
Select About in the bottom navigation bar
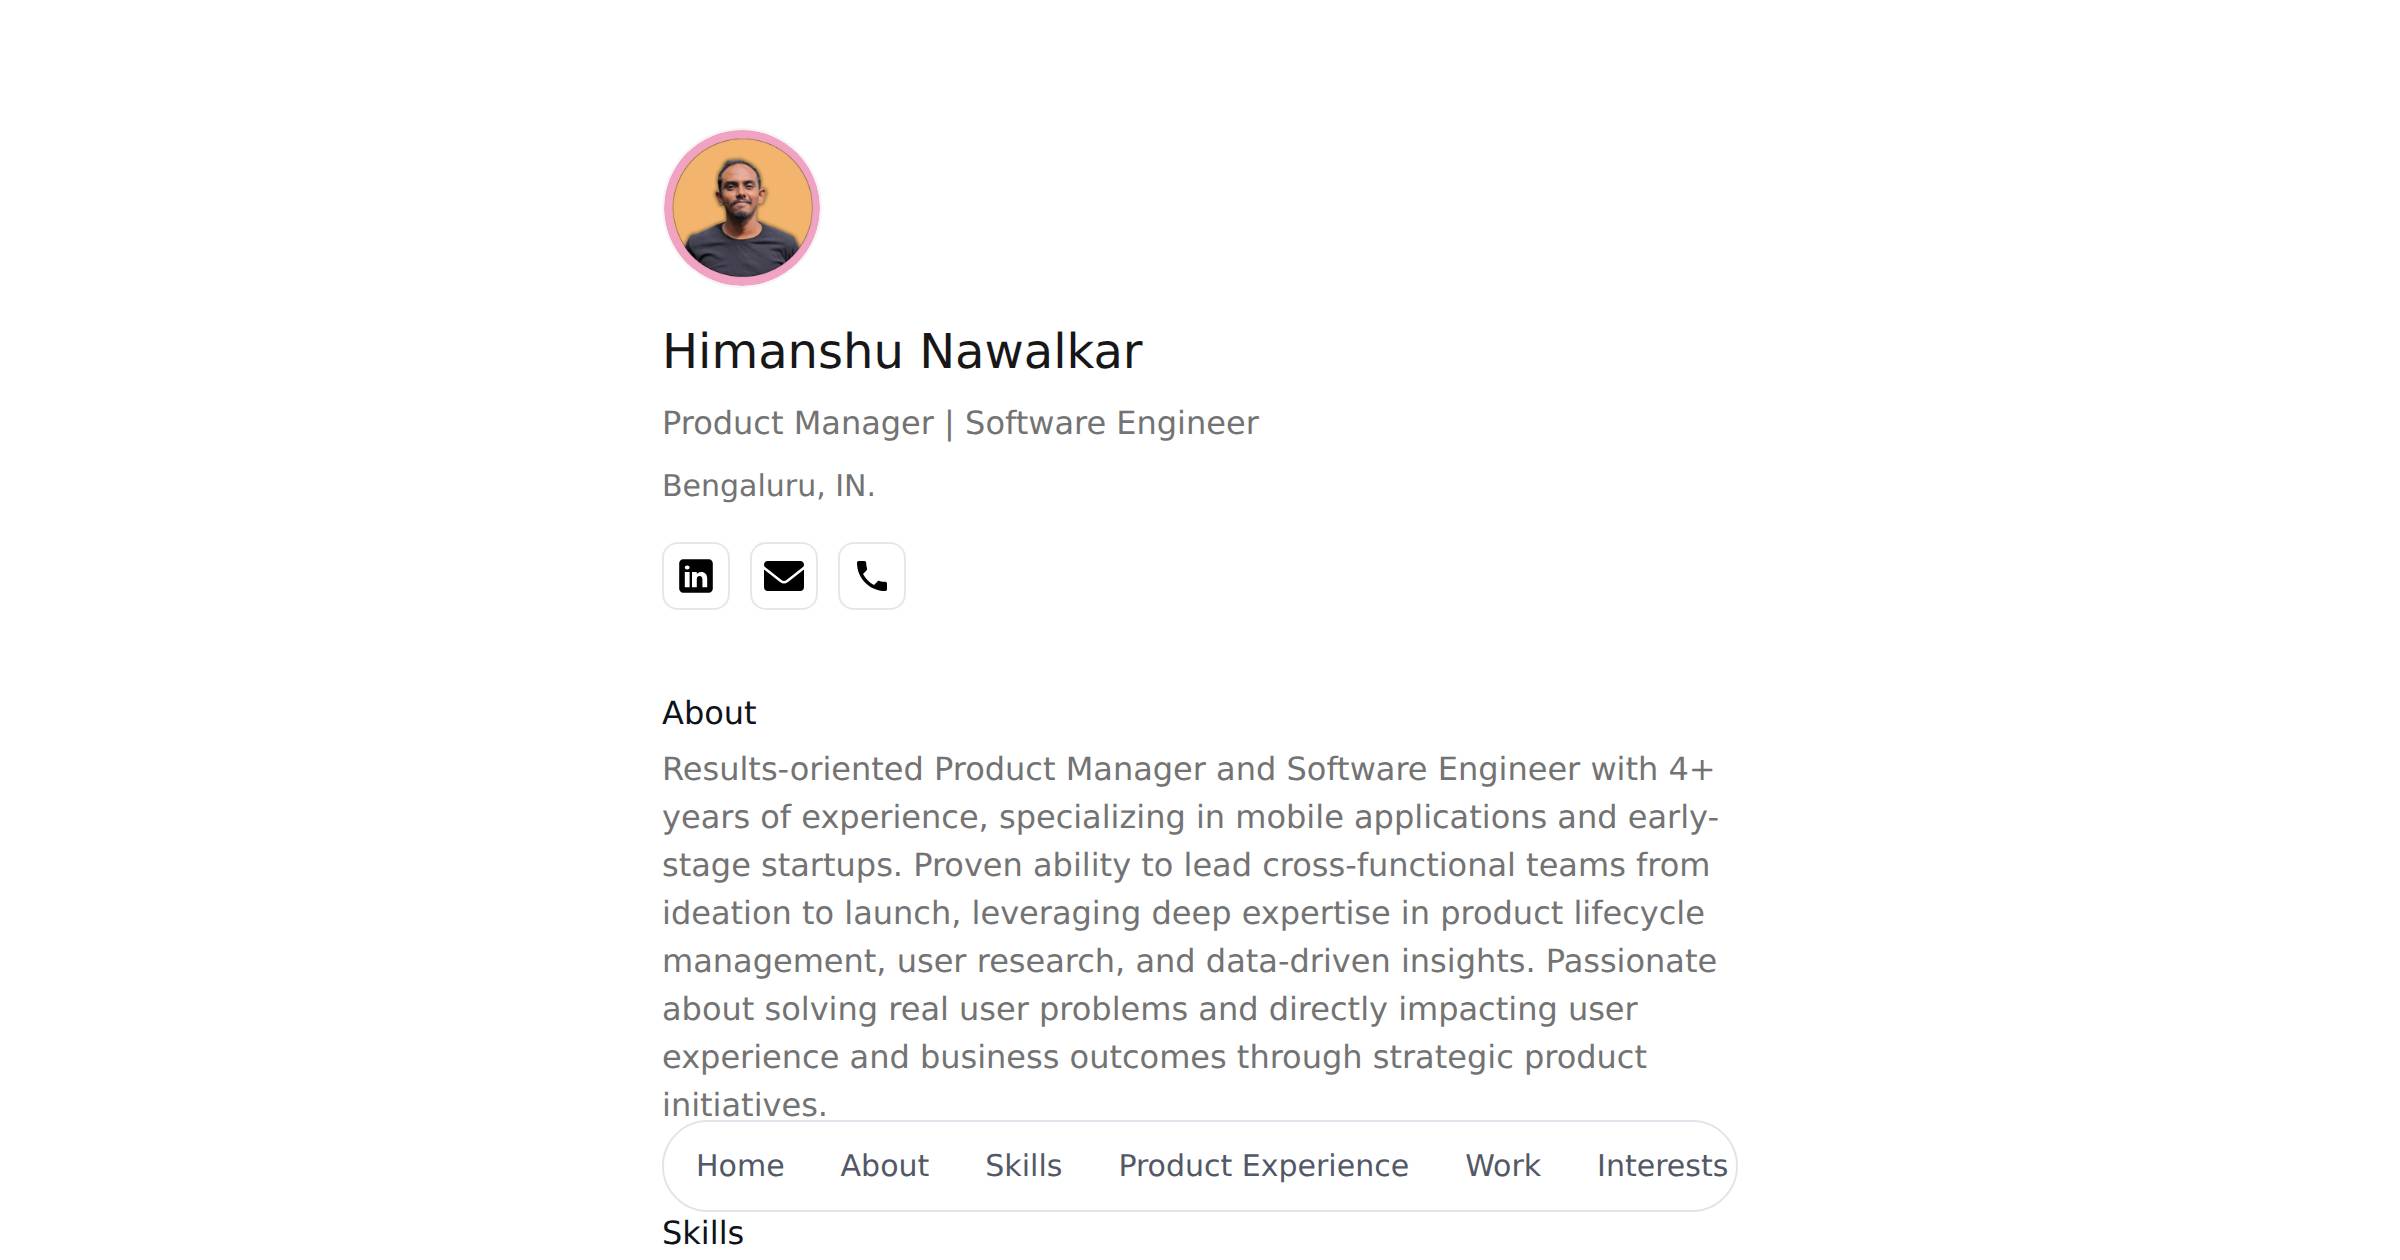tap(884, 1166)
